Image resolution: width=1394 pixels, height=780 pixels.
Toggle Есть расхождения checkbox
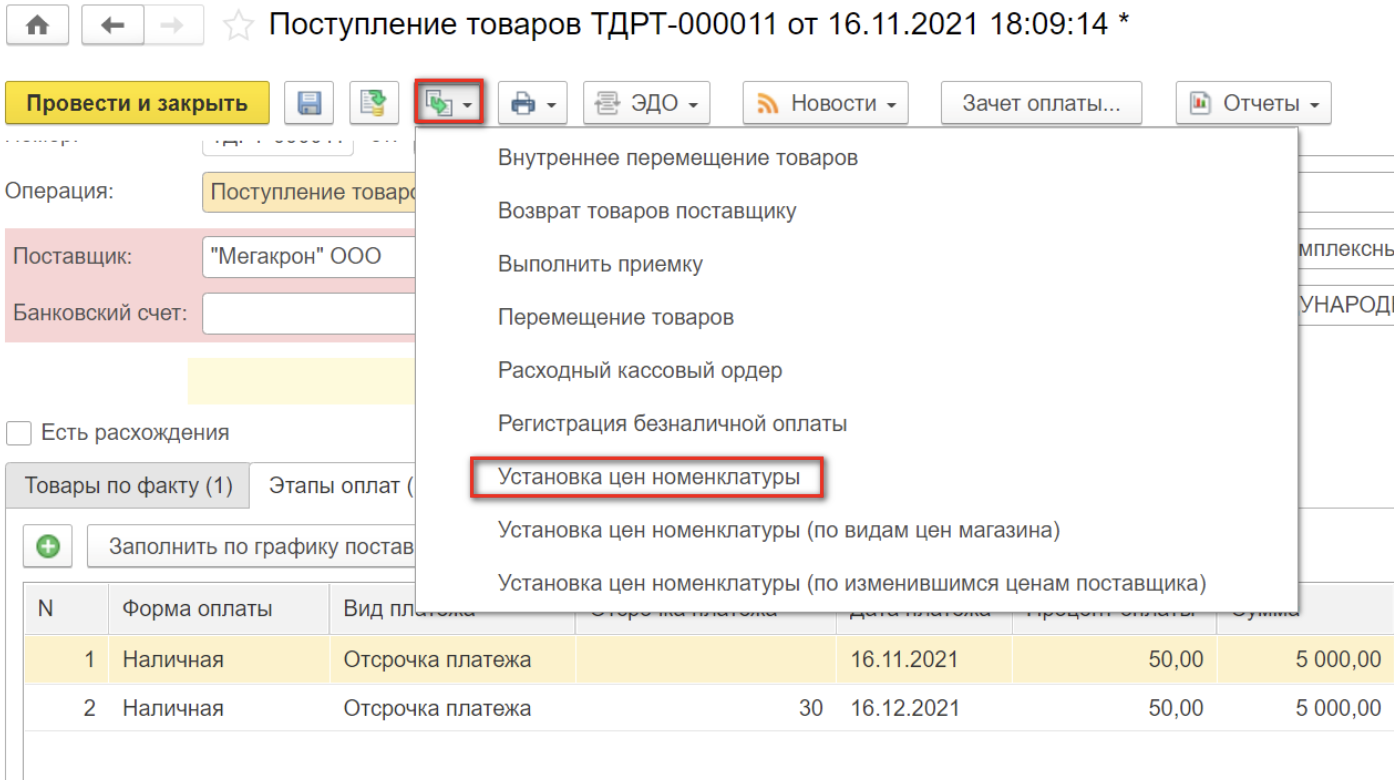(19, 433)
